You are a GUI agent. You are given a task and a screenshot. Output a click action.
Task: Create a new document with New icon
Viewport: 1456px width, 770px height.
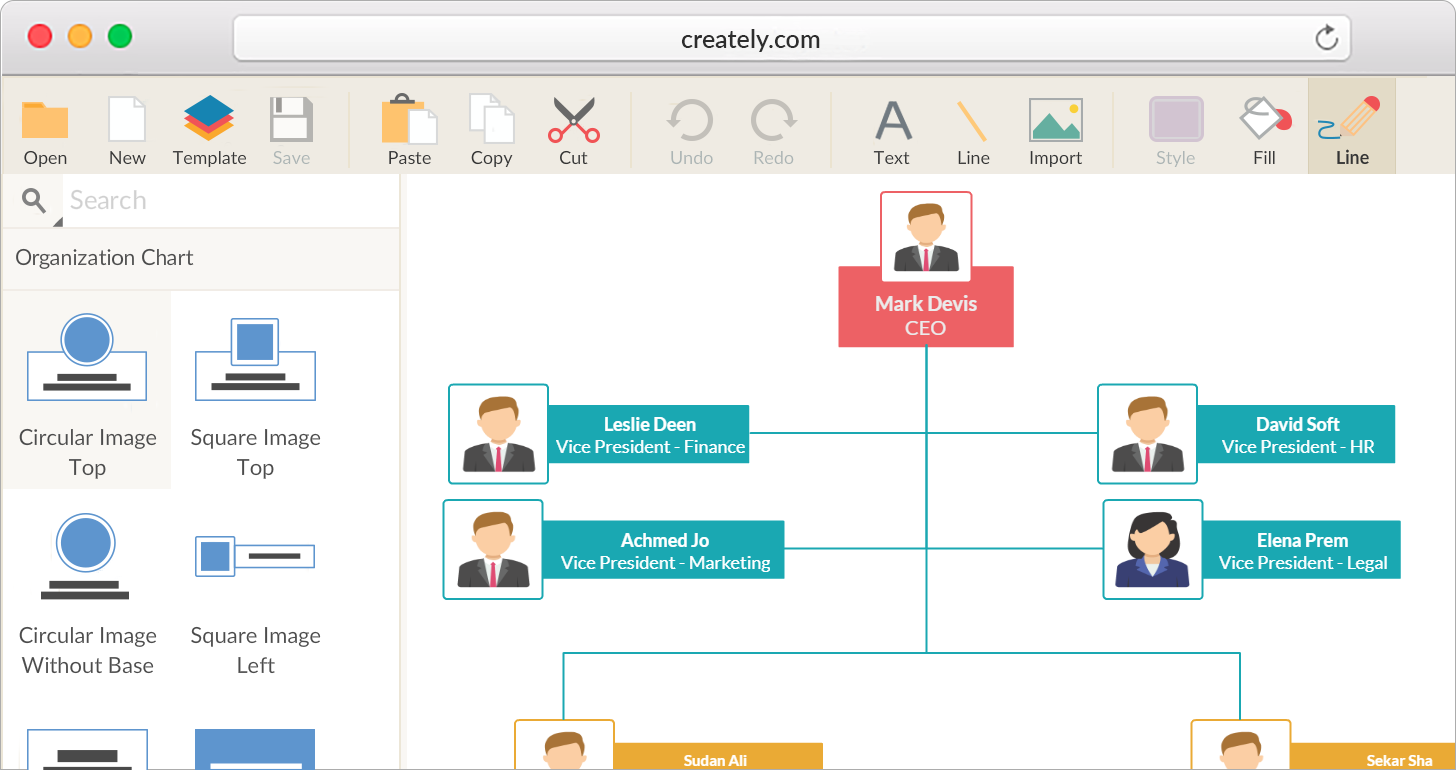[127, 122]
